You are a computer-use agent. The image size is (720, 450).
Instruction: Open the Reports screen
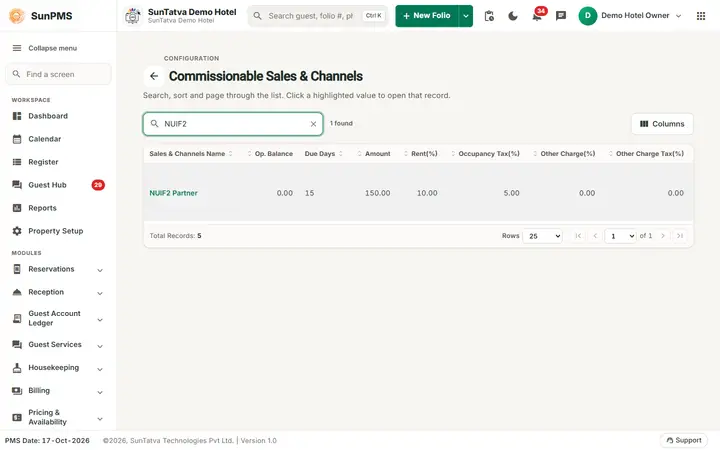tap(58, 208)
